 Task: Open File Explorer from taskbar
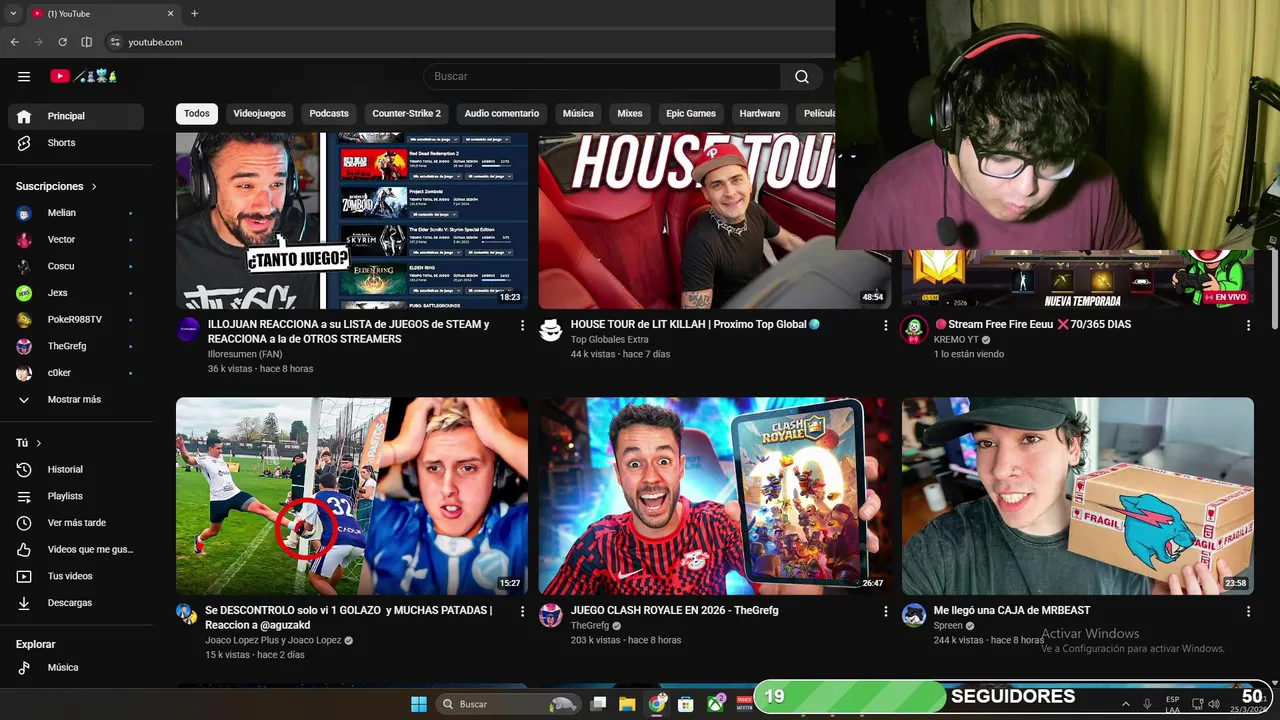(627, 704)
